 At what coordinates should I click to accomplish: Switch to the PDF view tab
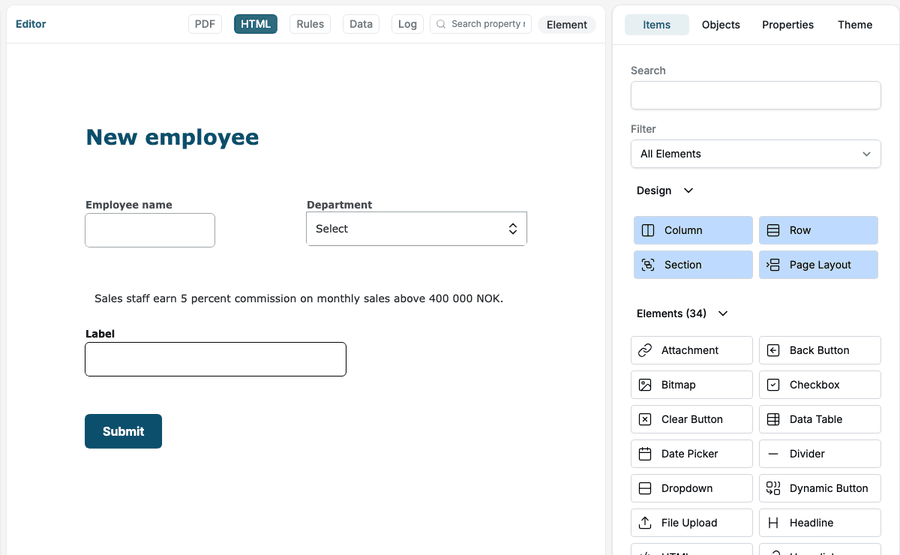pos(205,24)
